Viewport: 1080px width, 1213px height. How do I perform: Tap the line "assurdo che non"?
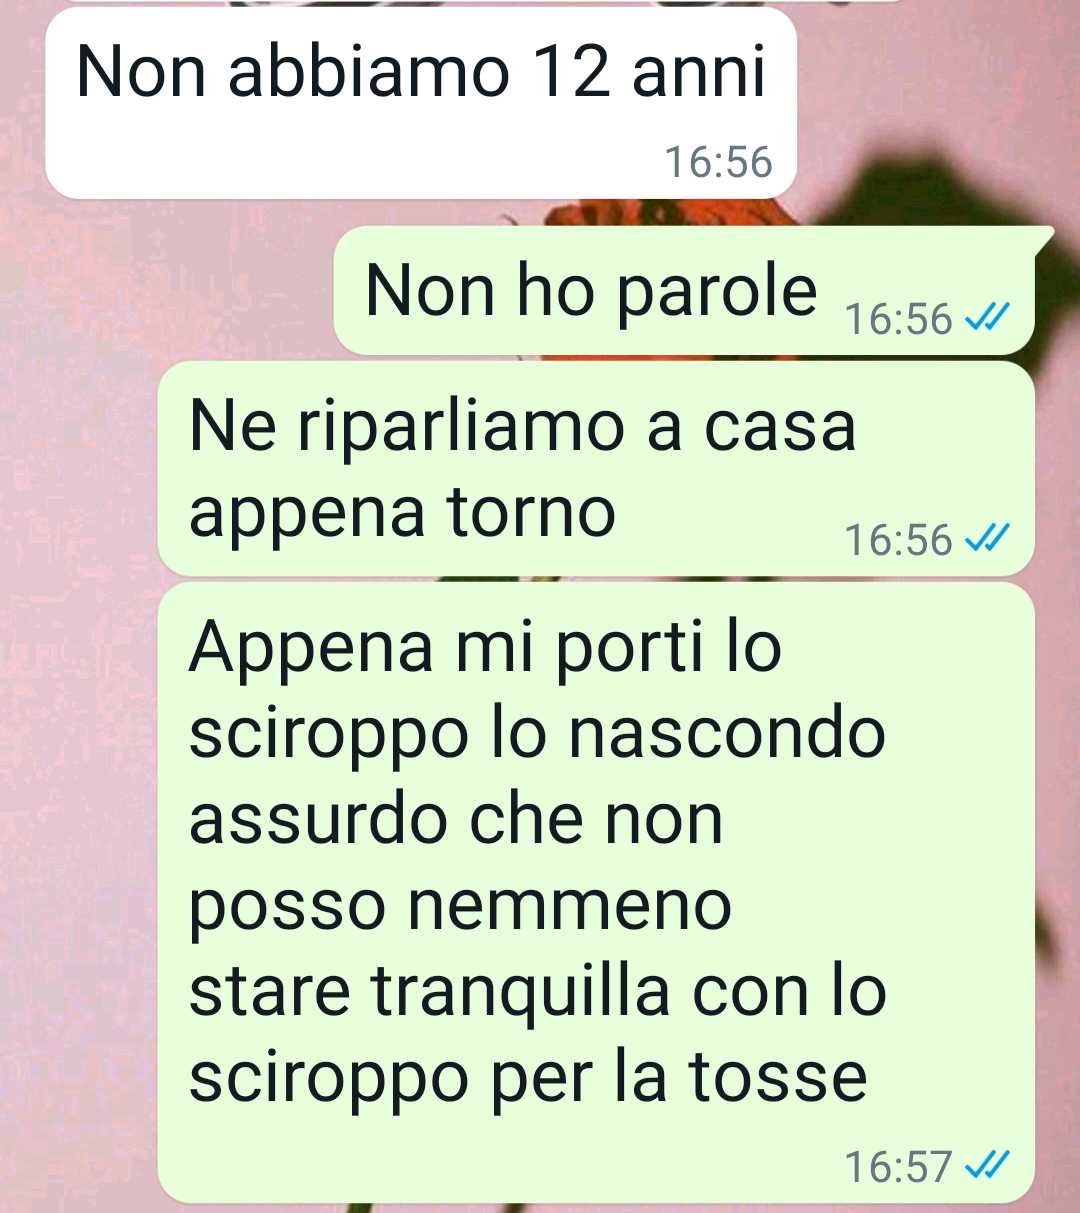click(x=455, y=820)
